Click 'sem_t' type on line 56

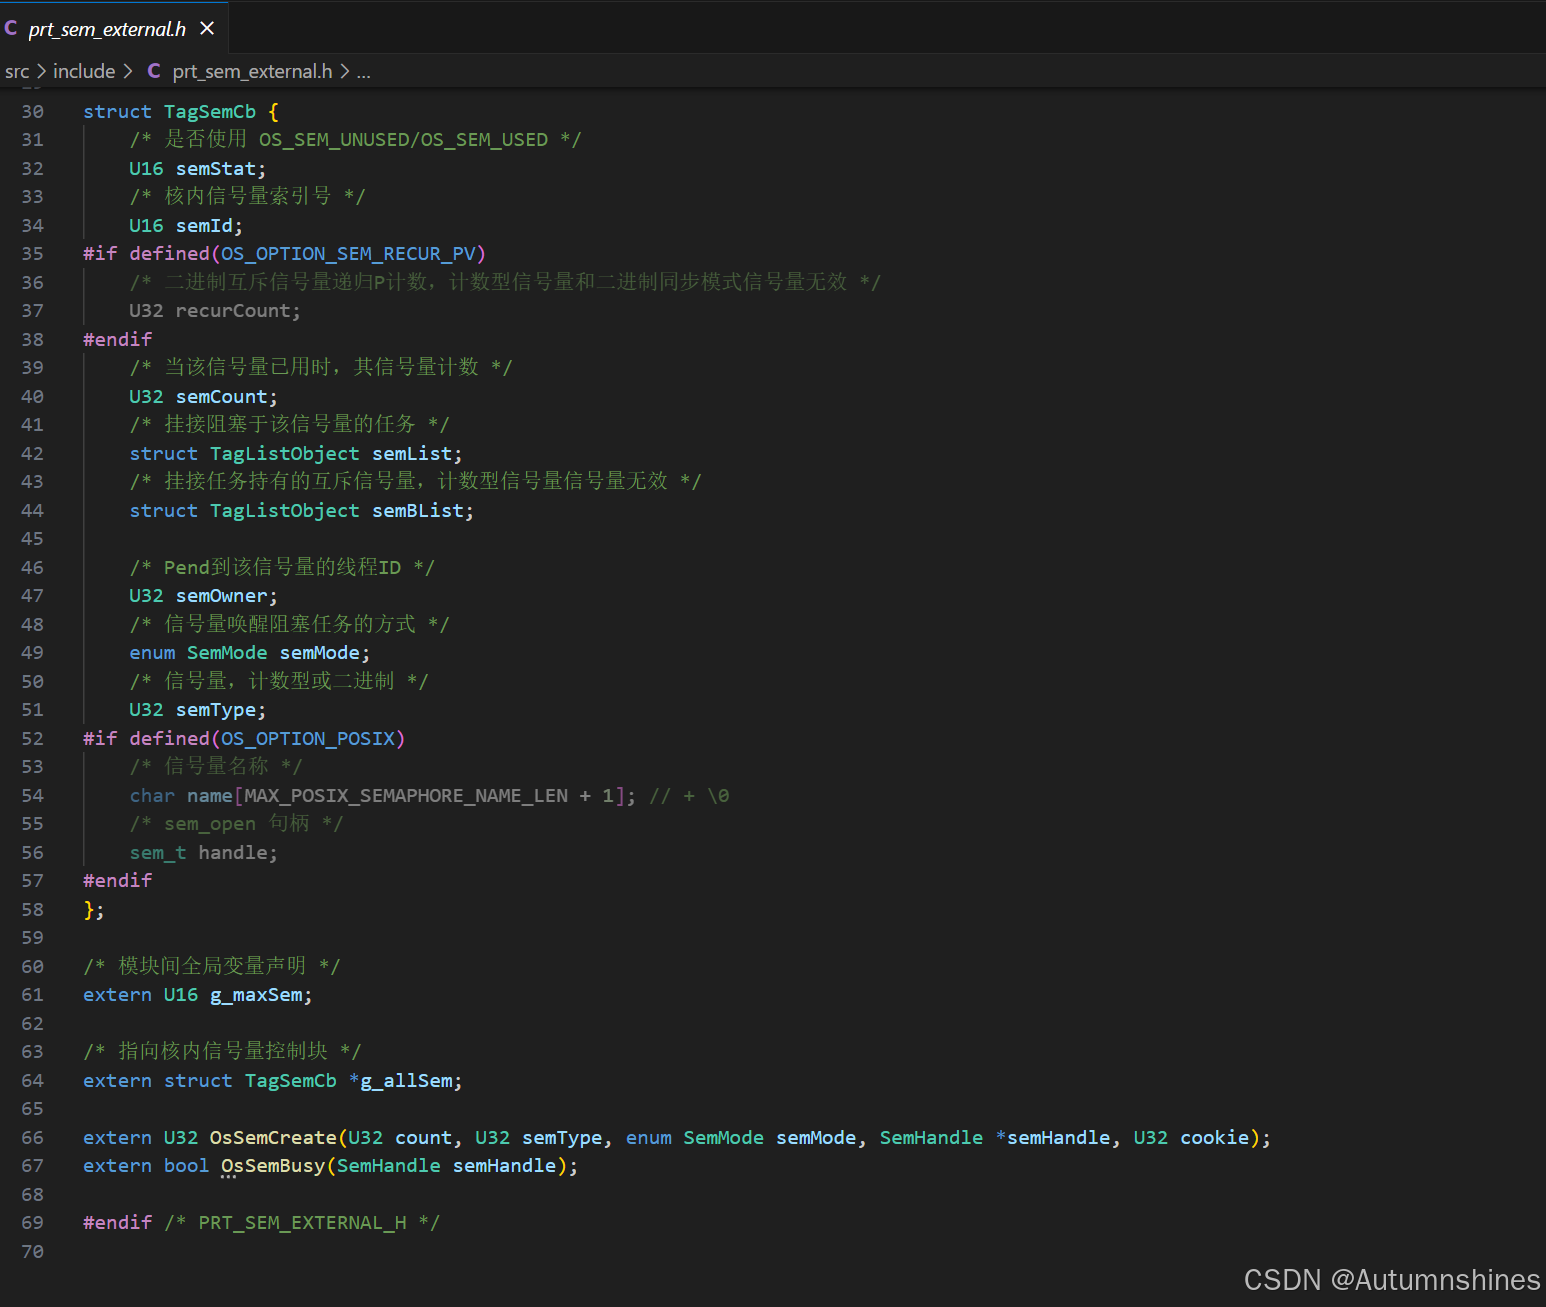[x=158, y=853]
